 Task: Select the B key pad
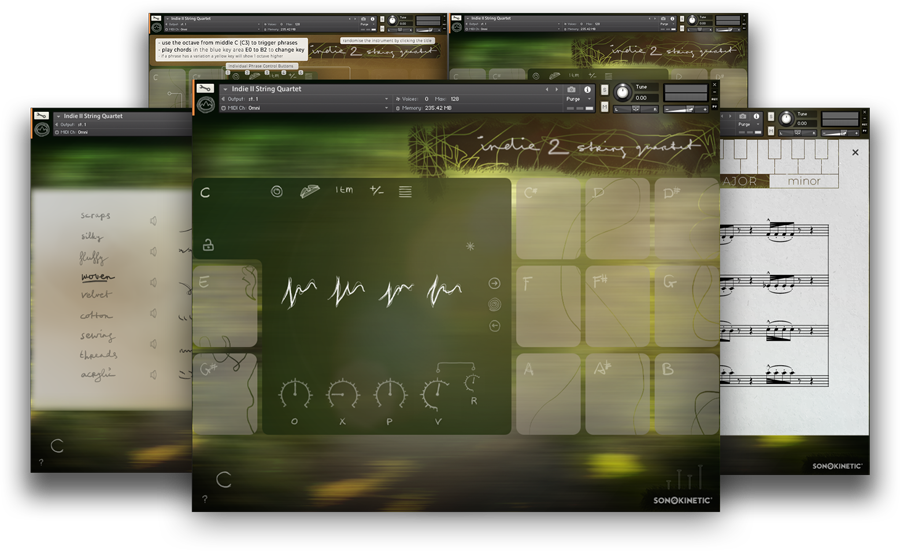click(687, 394)
